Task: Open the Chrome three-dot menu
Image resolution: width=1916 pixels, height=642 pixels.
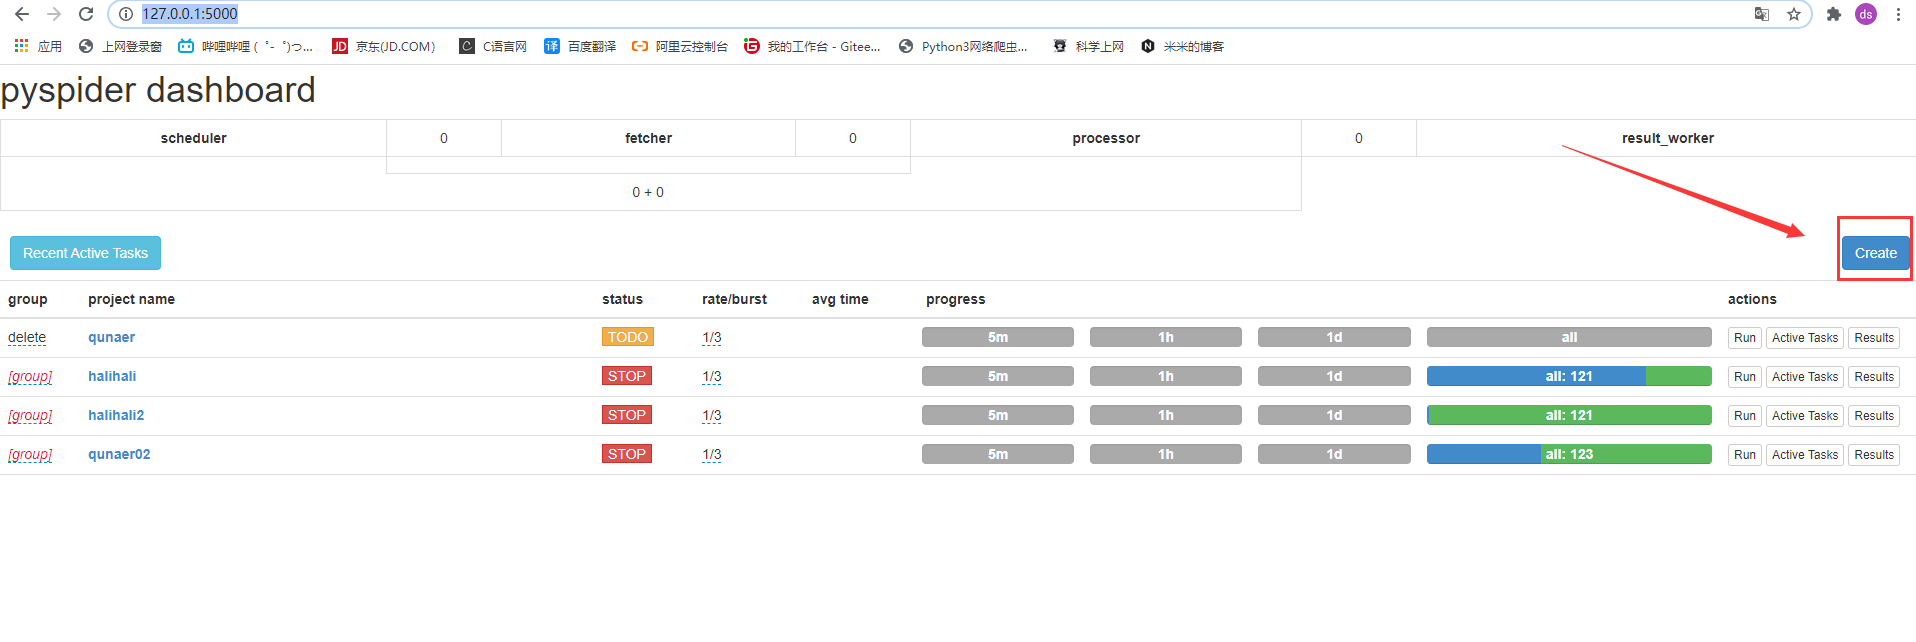Action: coord(1898,14)
